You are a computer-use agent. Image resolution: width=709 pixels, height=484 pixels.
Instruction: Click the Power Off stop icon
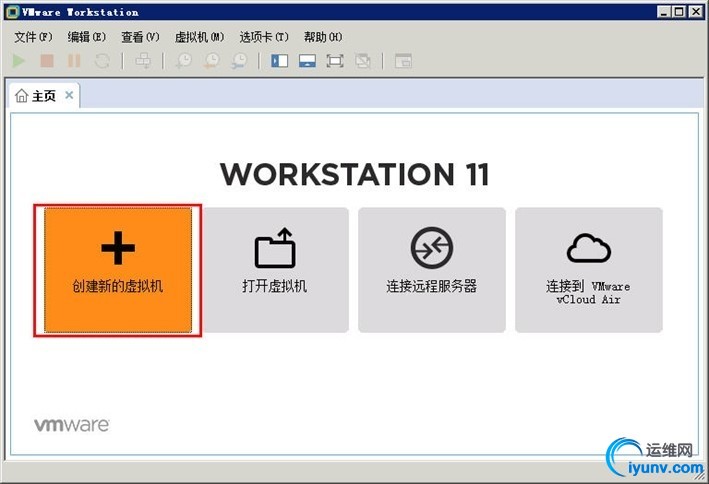click(x=47, y=61)
